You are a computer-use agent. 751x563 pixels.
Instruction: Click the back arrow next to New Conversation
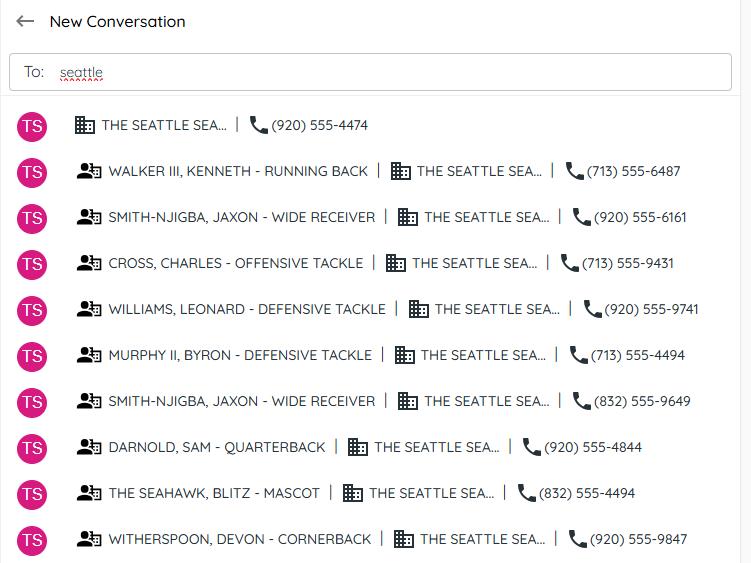tap(25, 21)
